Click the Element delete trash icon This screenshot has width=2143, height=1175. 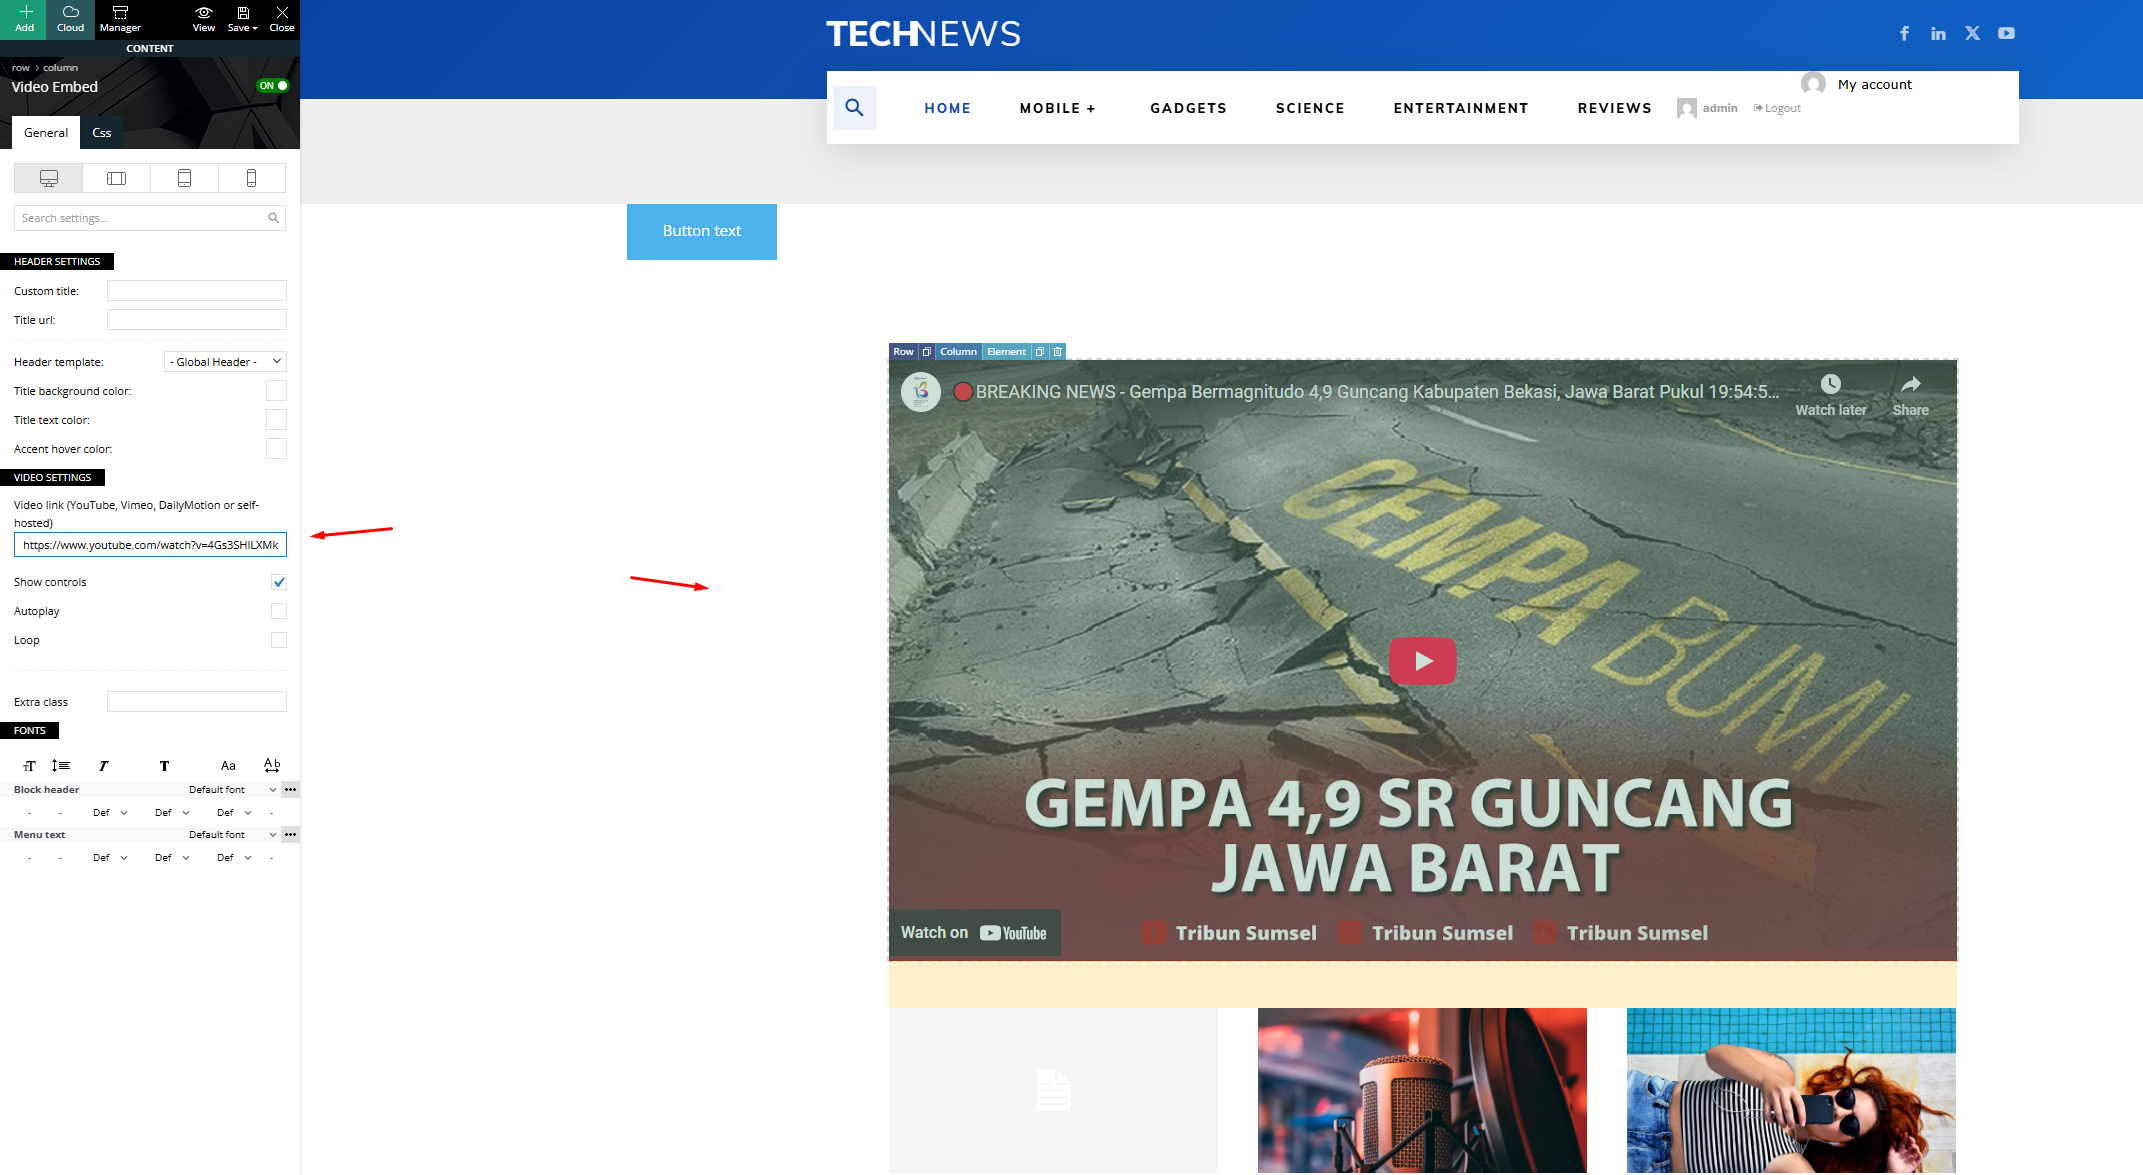(1057, 352)
